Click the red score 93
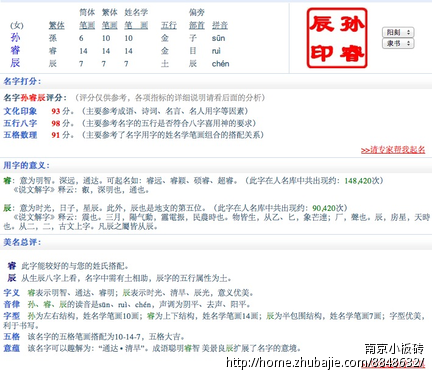 click(x=56, y=111)
